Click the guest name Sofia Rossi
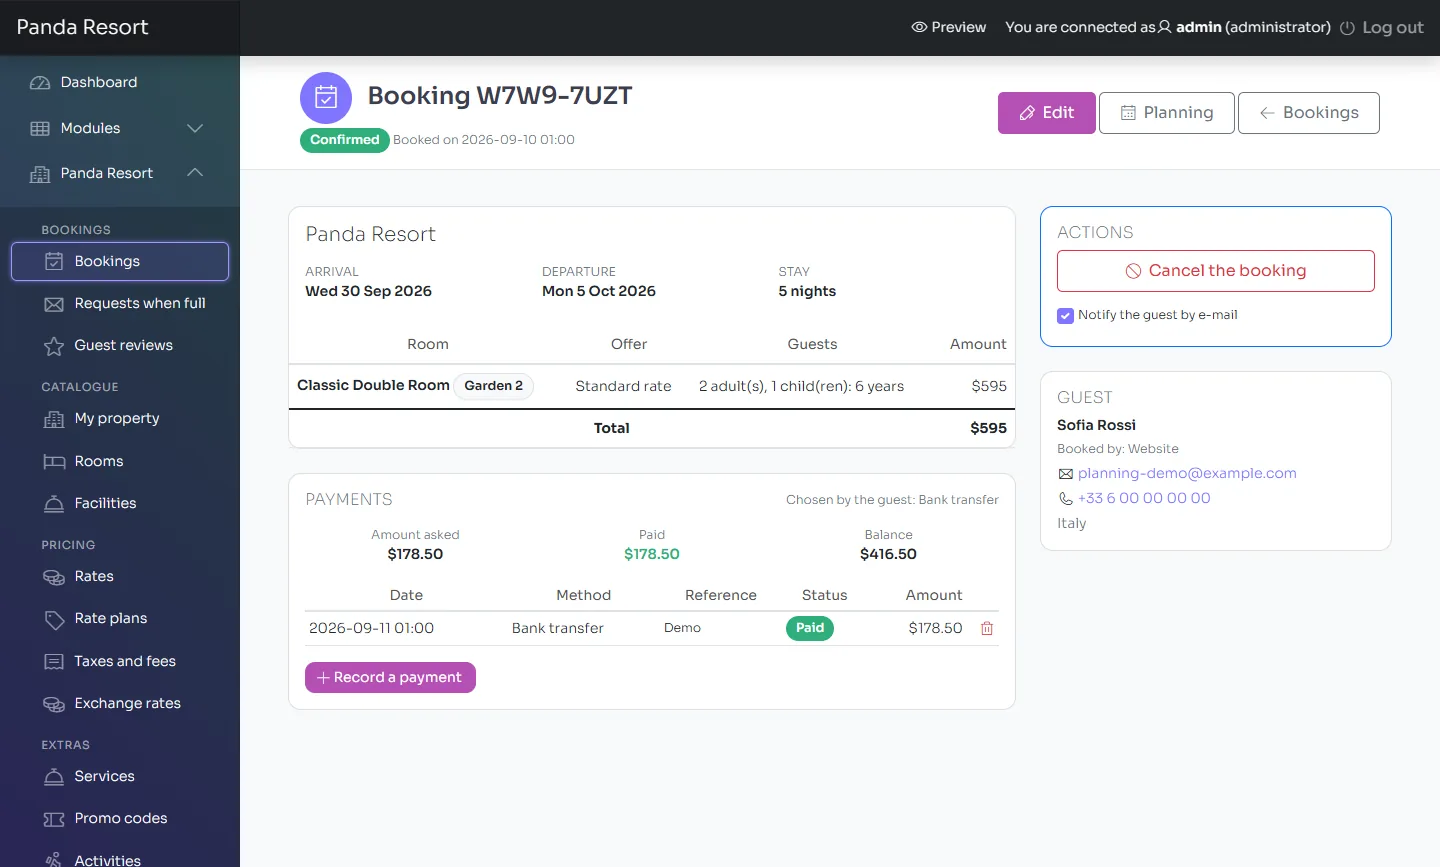 coord(1096,425)
